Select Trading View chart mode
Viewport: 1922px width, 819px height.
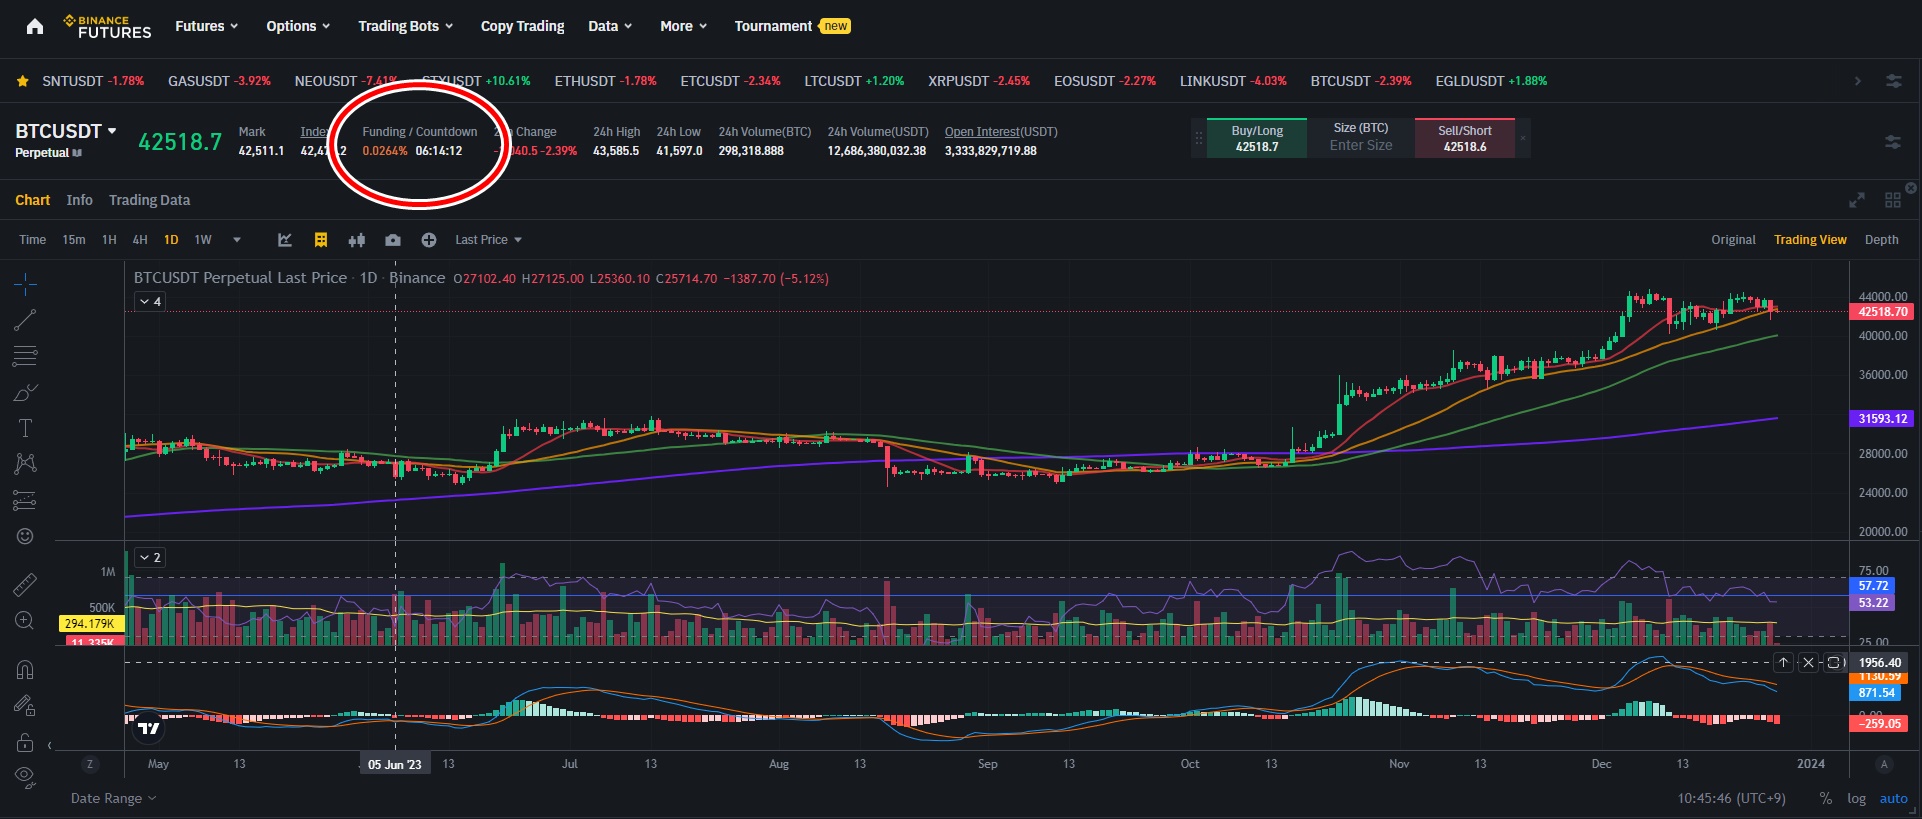coord(1810,240)
